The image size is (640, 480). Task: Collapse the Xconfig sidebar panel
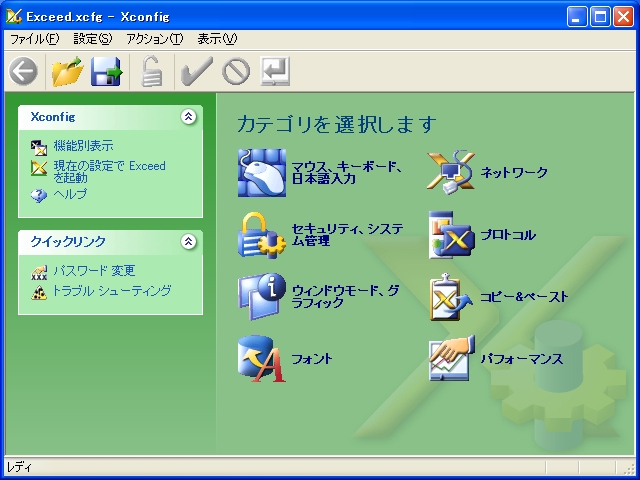pos(188,117)
